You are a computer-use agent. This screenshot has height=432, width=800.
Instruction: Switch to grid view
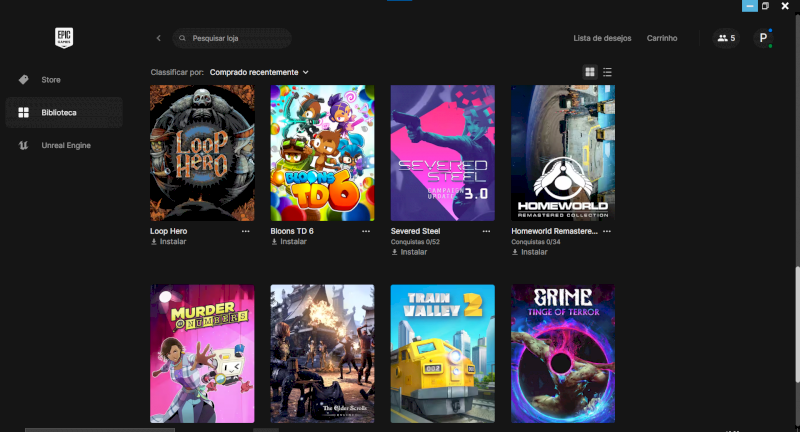pyautogui.click(x=590, y=72)
